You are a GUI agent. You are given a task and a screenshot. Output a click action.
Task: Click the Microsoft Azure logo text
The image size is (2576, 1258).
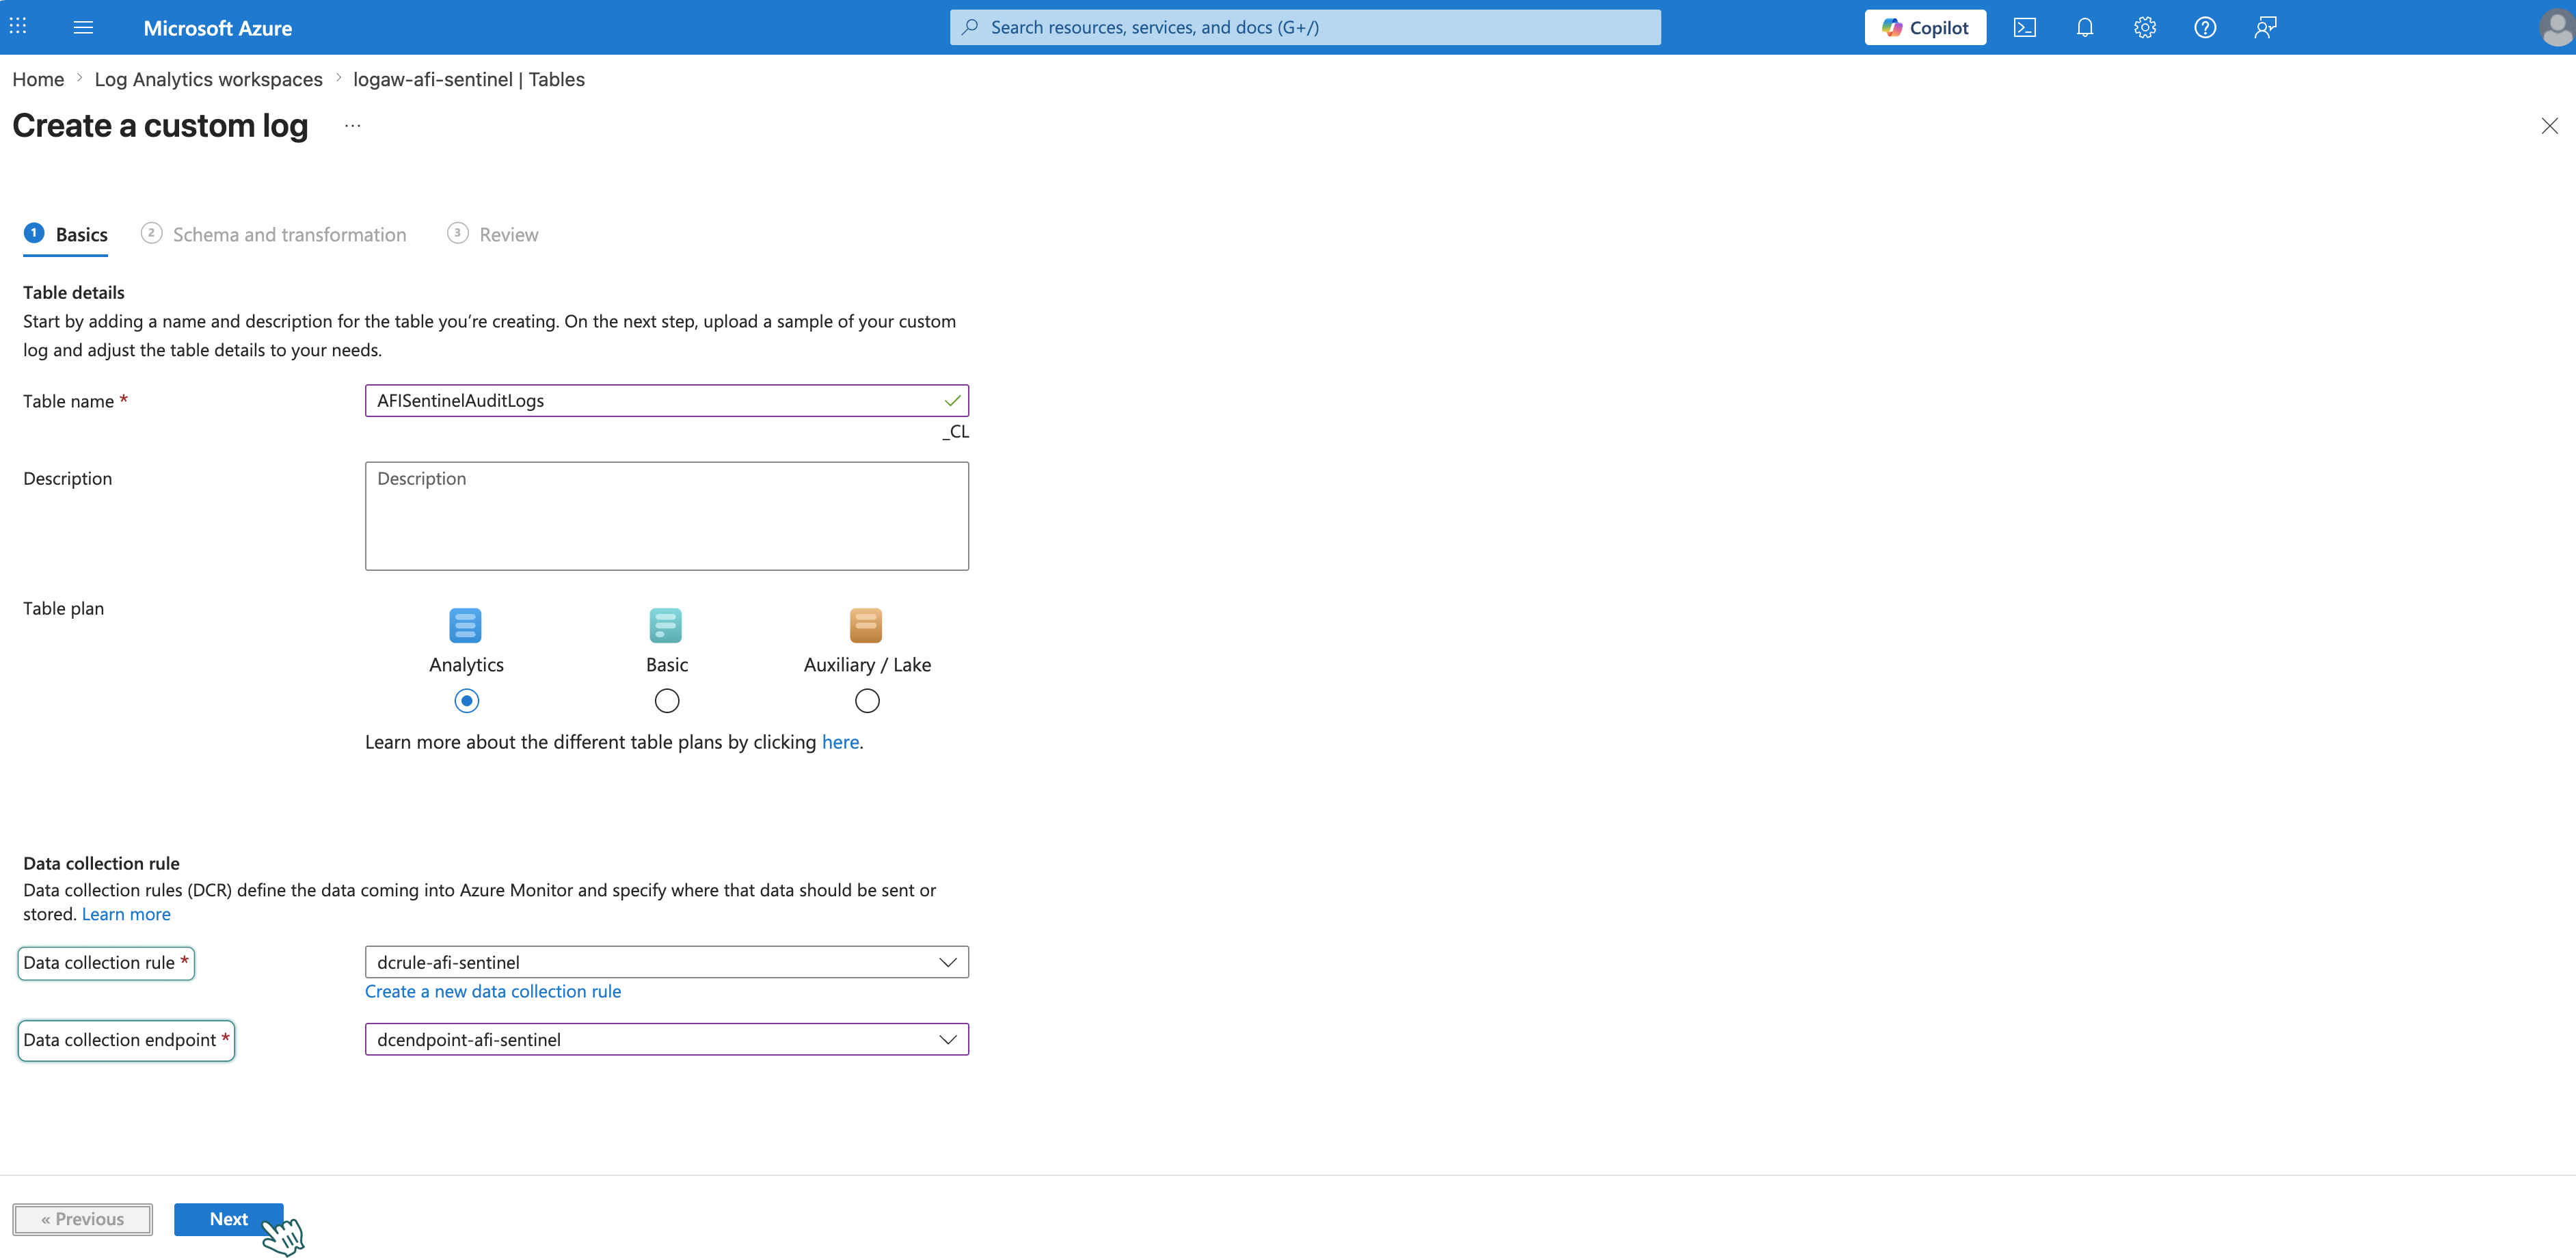point(217,28)
